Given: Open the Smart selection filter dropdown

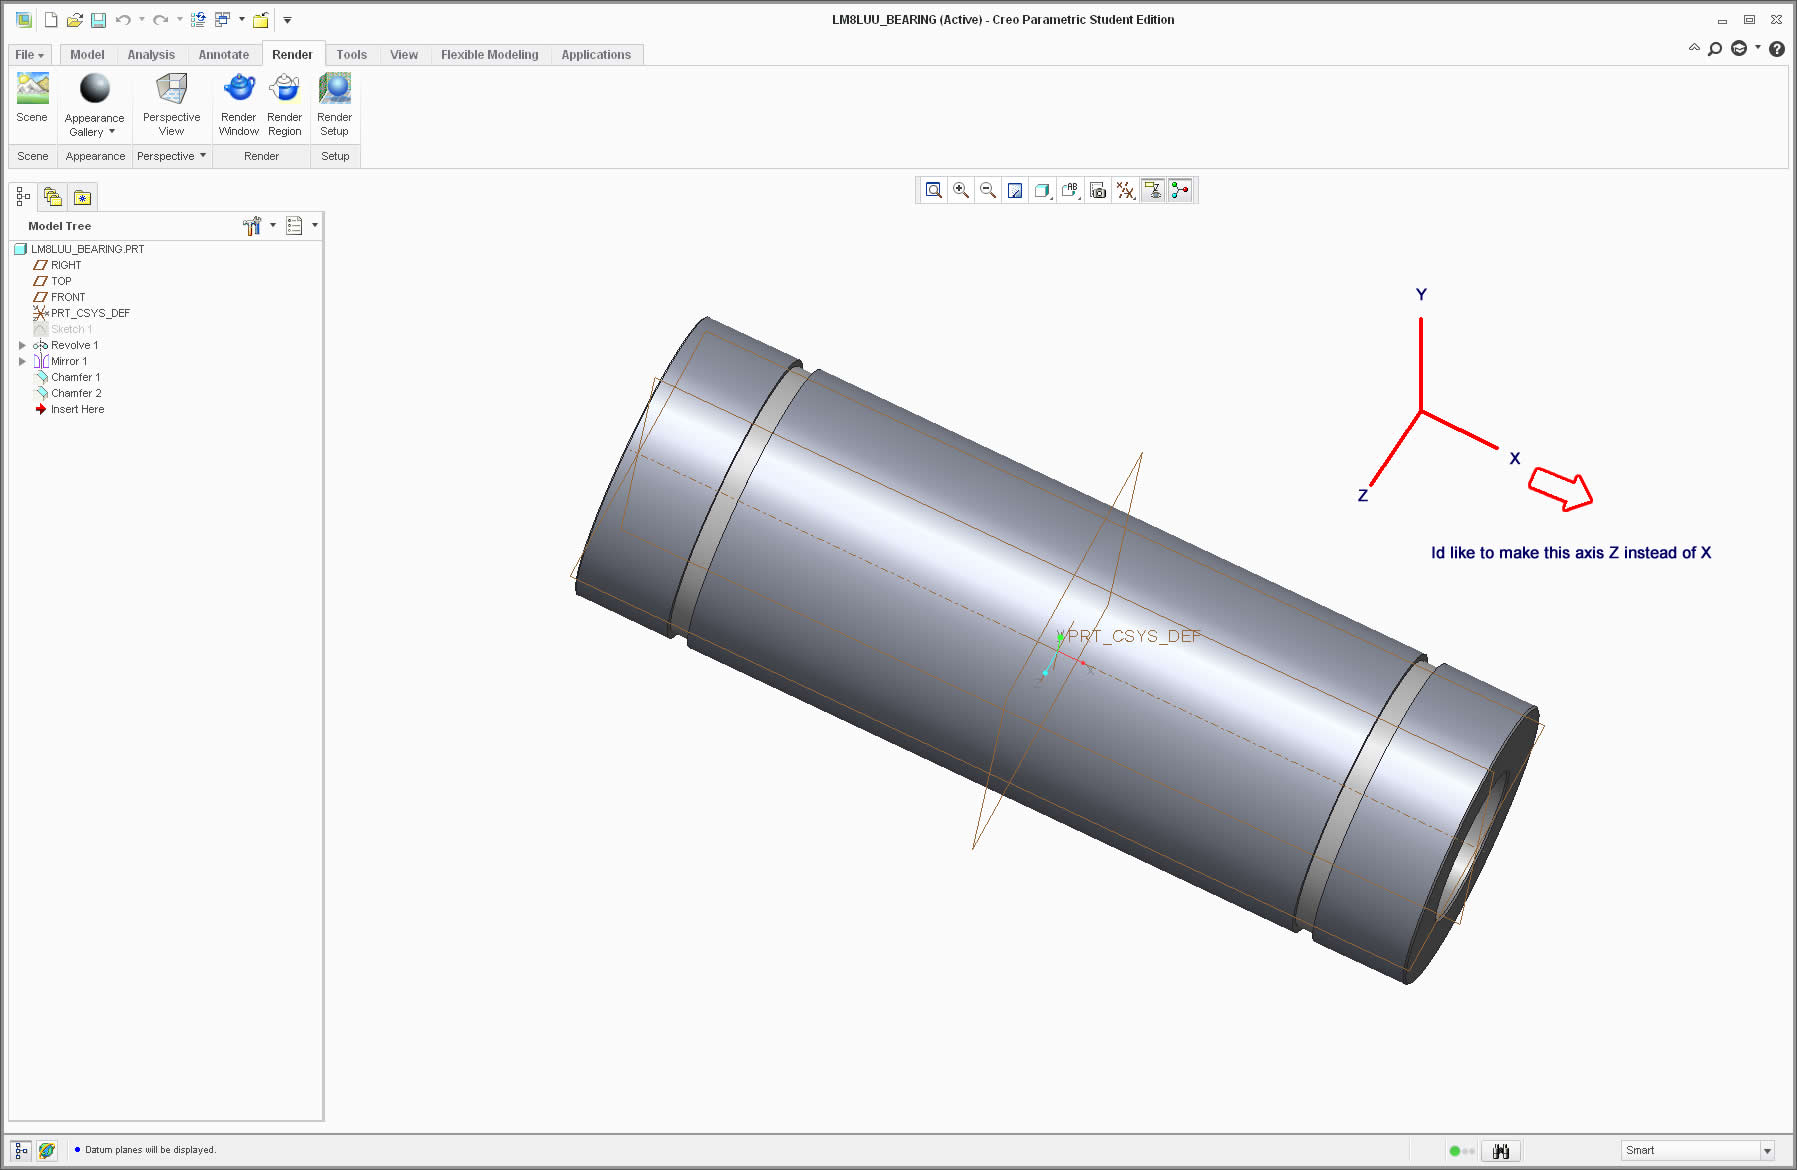Looking at the screenshot, I should pos(1767,1151).
